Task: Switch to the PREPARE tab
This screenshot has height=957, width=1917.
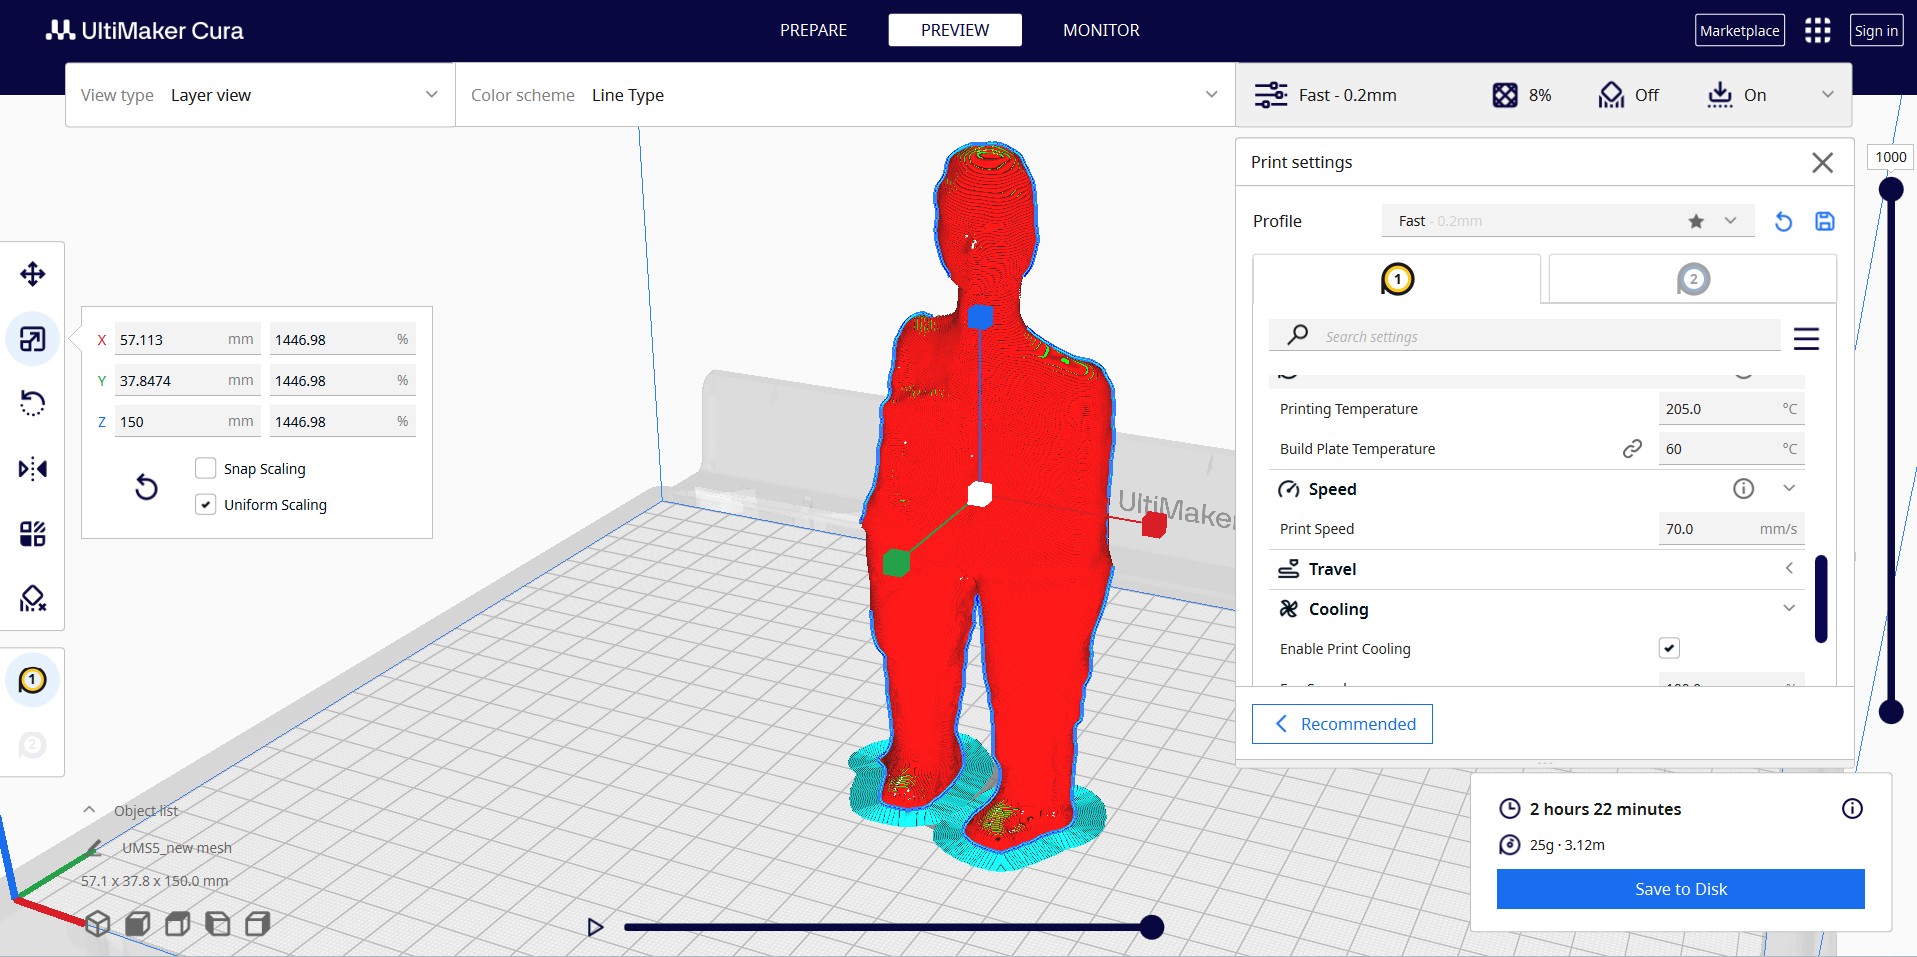Action: point(813,30)
